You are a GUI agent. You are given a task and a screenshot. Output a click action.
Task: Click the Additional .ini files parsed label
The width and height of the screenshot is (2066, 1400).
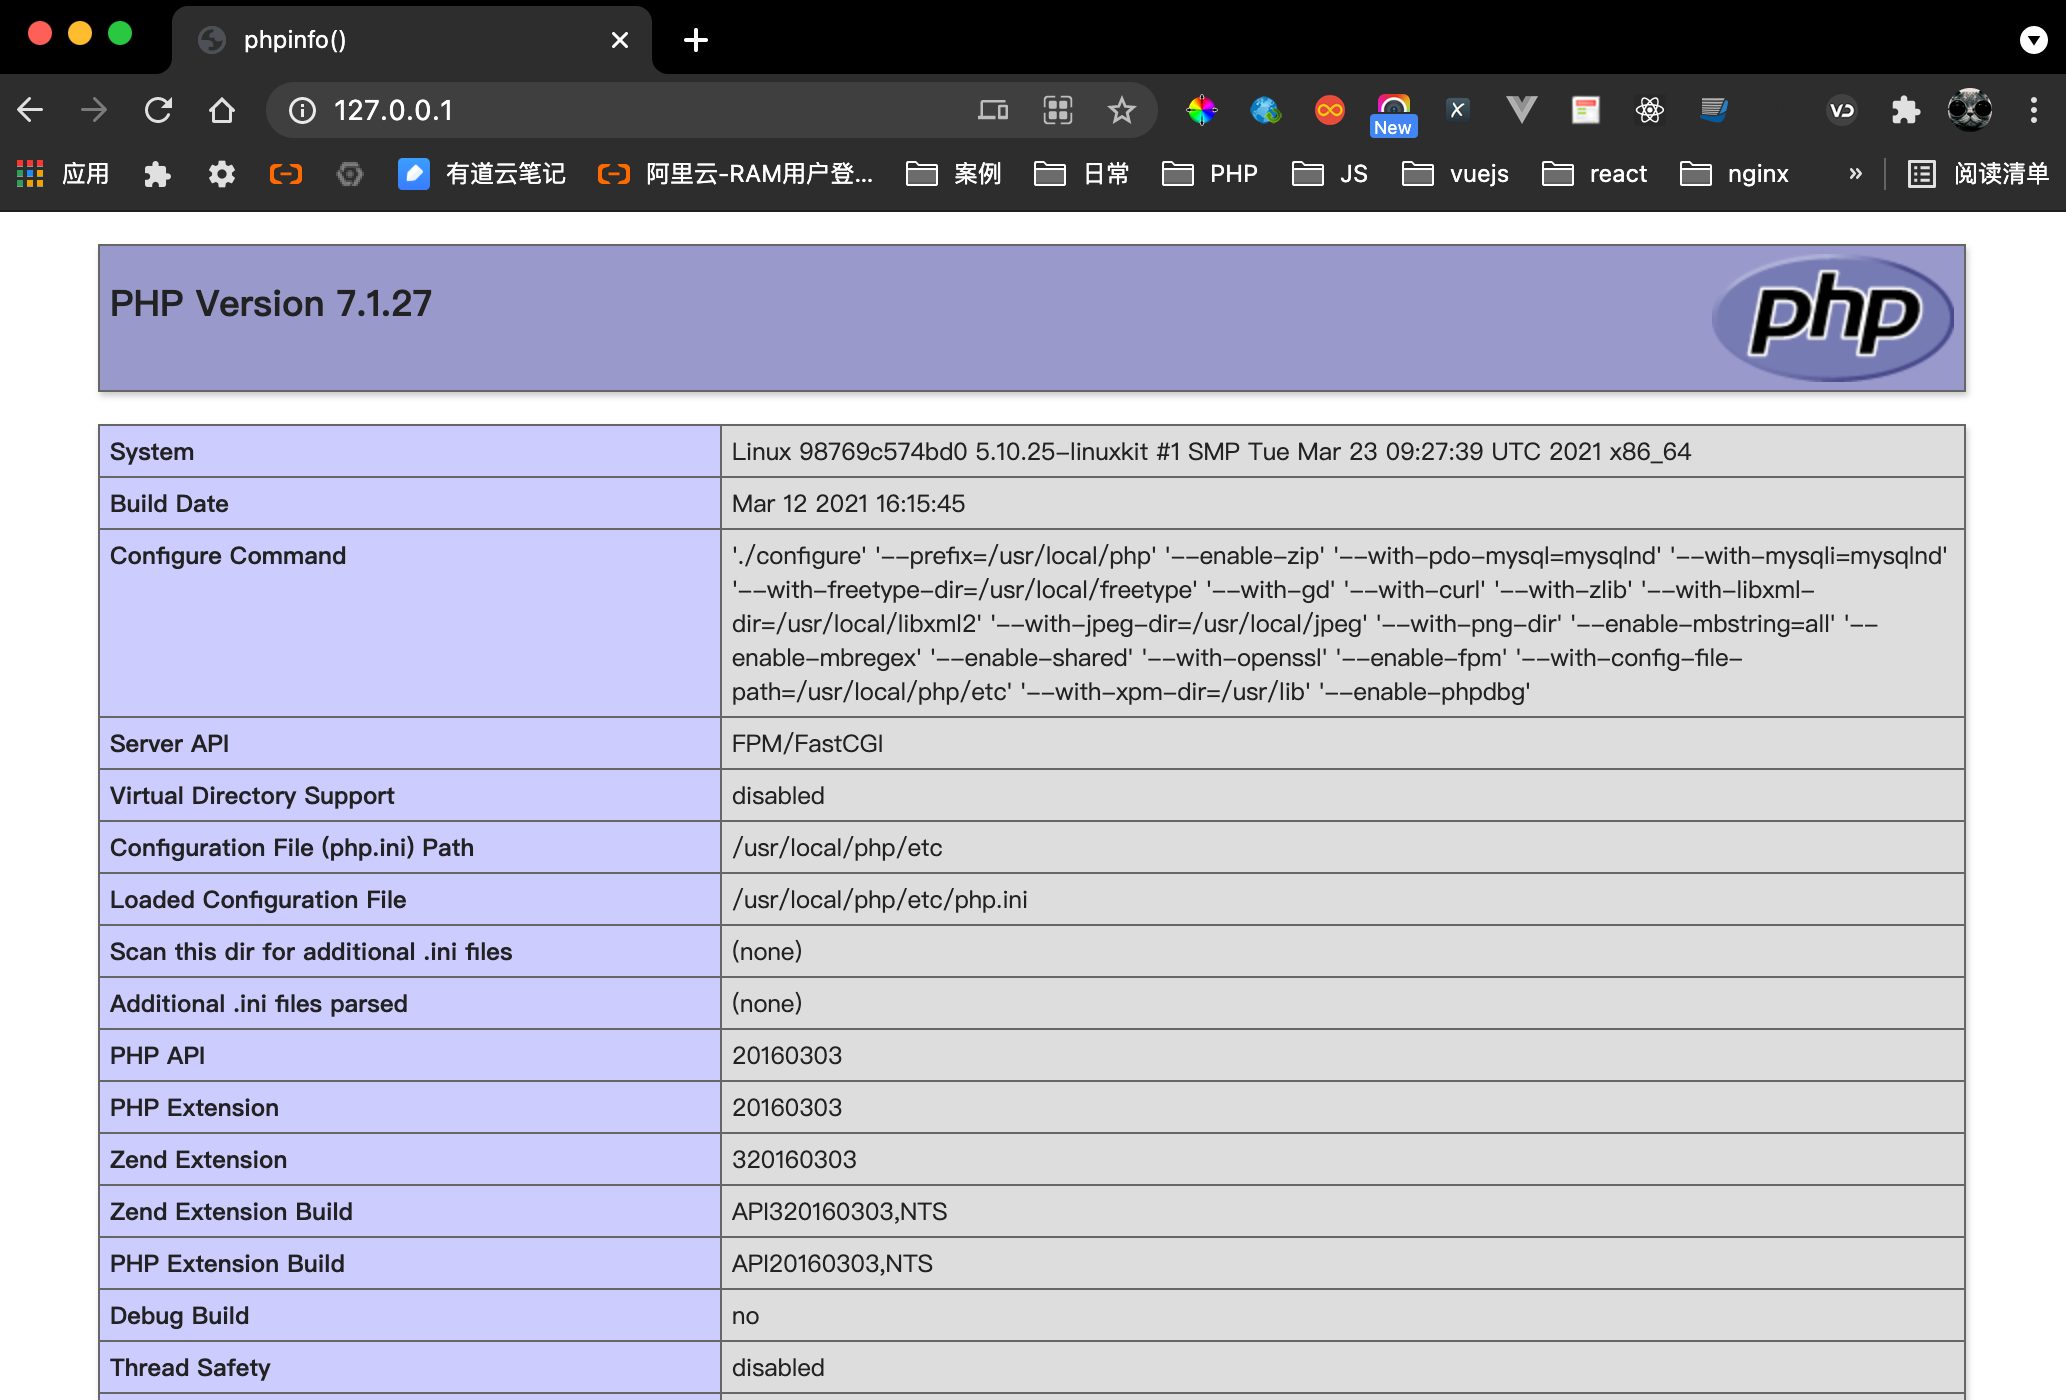coord(259,1004)
